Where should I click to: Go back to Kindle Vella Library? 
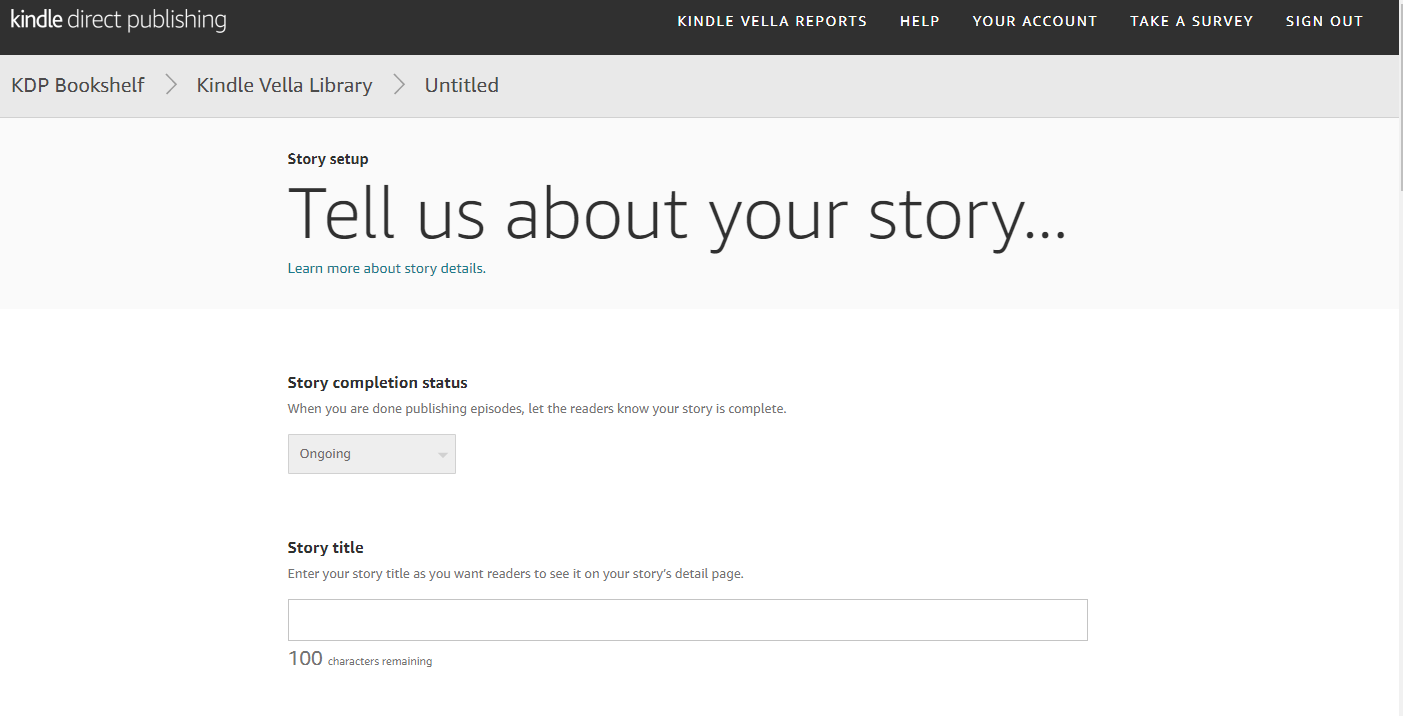[284, 85]
